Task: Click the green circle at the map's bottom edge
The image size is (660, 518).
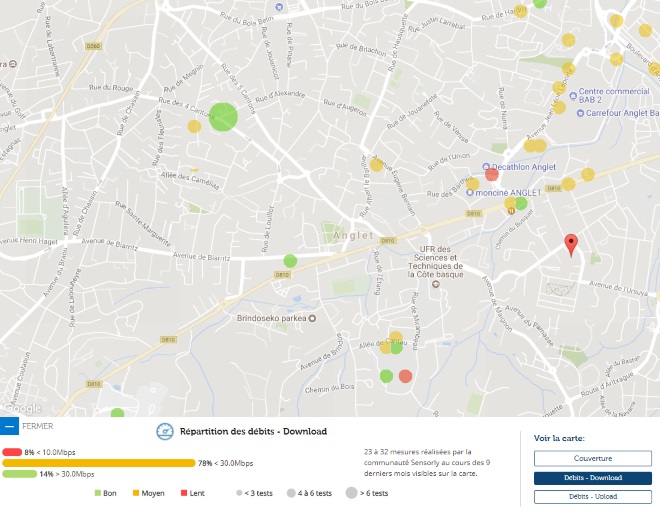Action: [x=117, y=413]
